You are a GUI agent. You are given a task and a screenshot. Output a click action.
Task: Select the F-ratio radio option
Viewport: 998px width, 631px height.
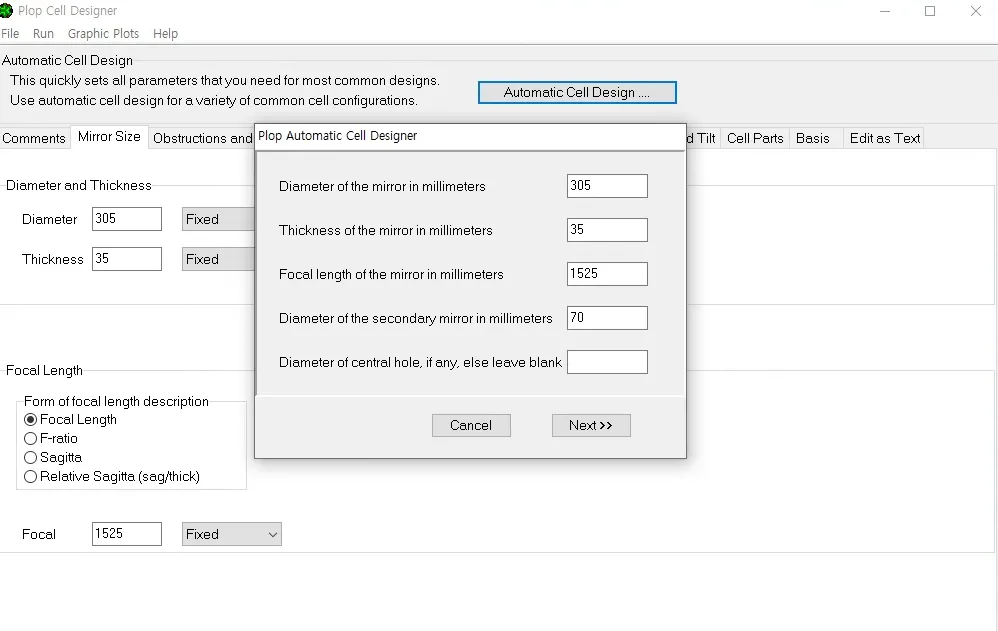pos(31,439)
